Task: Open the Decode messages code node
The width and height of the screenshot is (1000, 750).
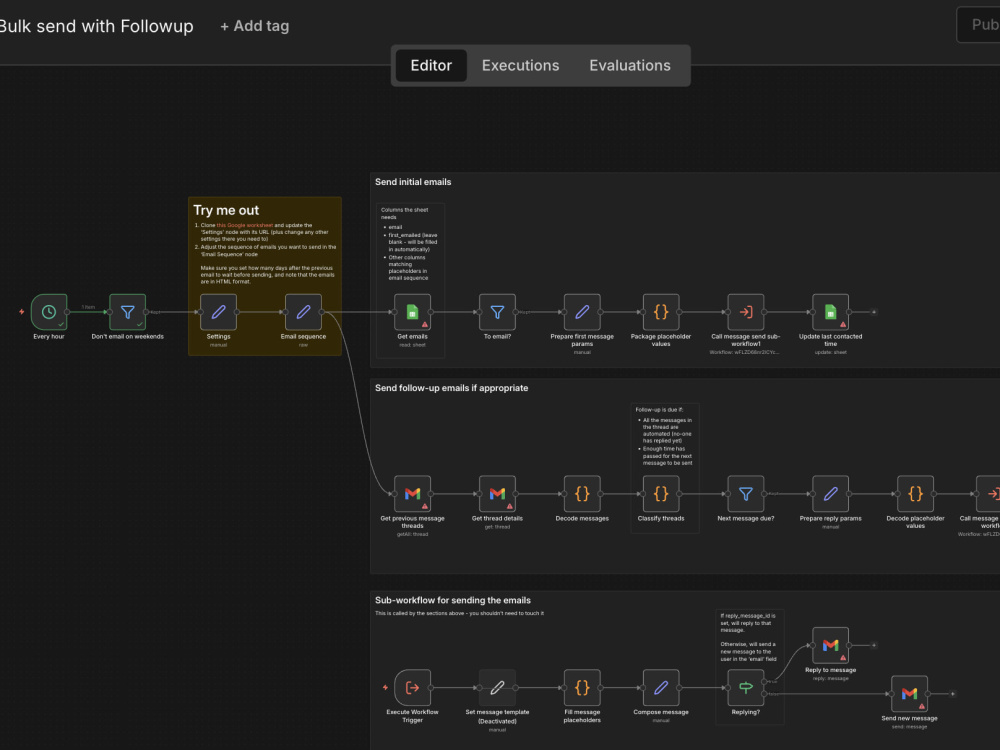Action: tap(582, 494)
